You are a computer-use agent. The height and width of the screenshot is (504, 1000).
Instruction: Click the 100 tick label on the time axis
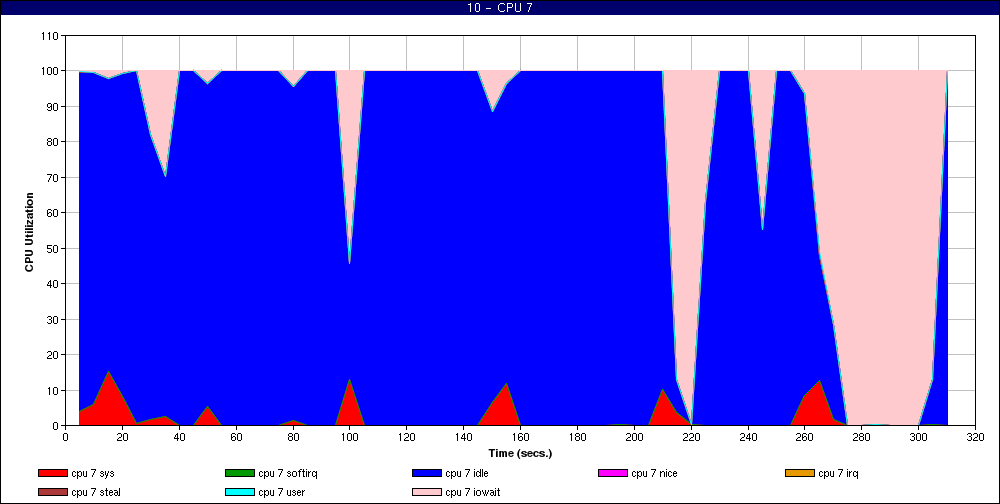click(349, 437)
